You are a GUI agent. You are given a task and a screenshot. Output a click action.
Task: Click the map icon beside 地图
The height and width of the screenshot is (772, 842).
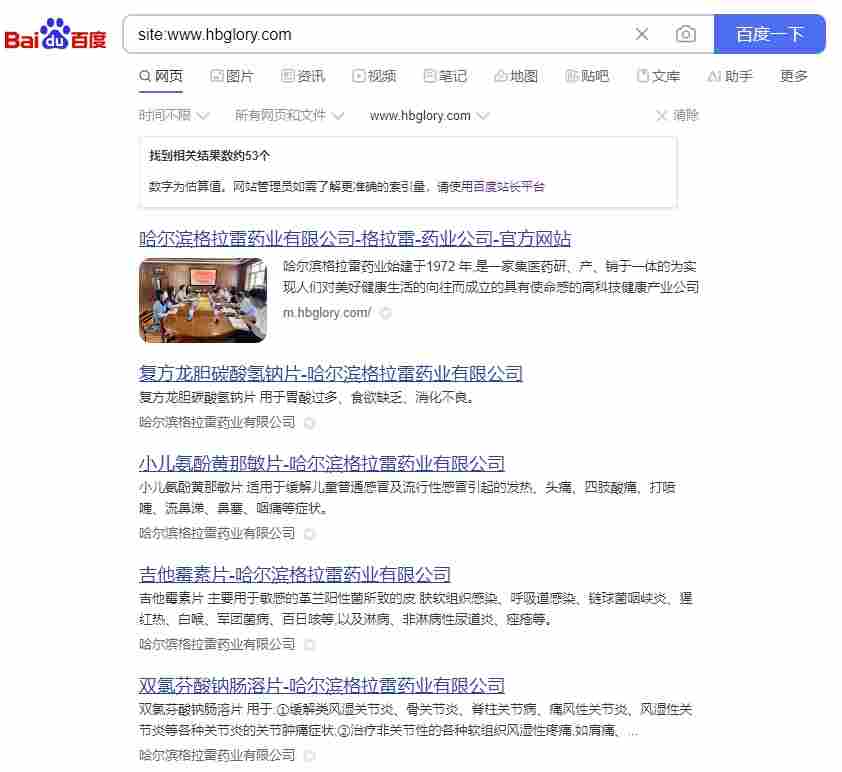coord(501,75)
